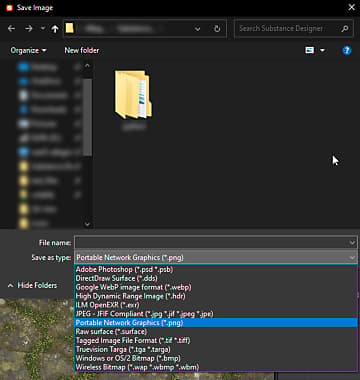The image size is (360, 380).
Task: Open recent locations dropdown arrow
Action: (43, 29)
